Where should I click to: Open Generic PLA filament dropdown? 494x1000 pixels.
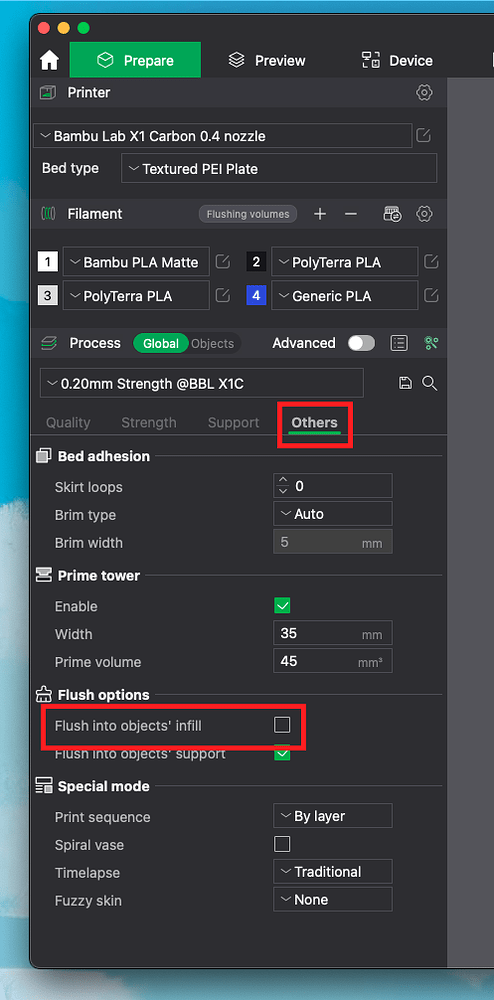[345, 295]
